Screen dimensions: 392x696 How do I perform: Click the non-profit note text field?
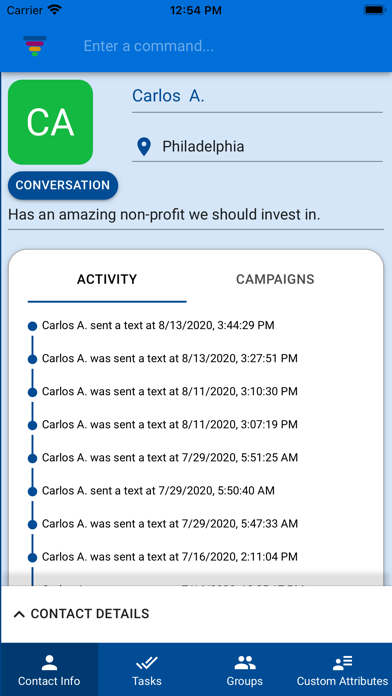pos(196,216)
